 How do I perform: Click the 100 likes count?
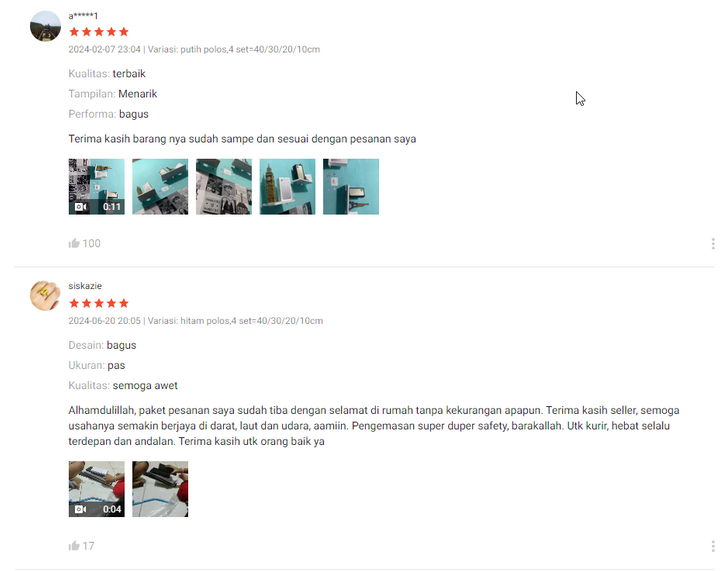91,244
